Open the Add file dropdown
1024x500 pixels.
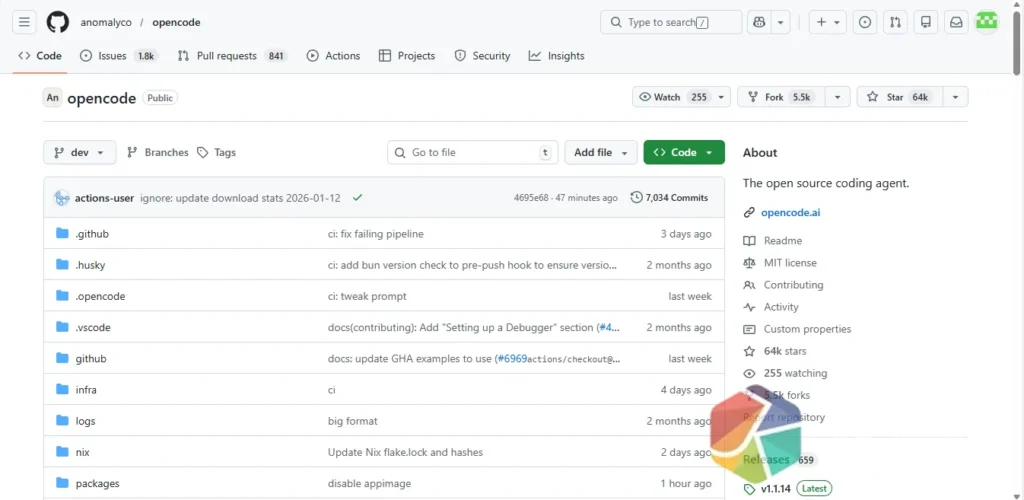point(600,152)
